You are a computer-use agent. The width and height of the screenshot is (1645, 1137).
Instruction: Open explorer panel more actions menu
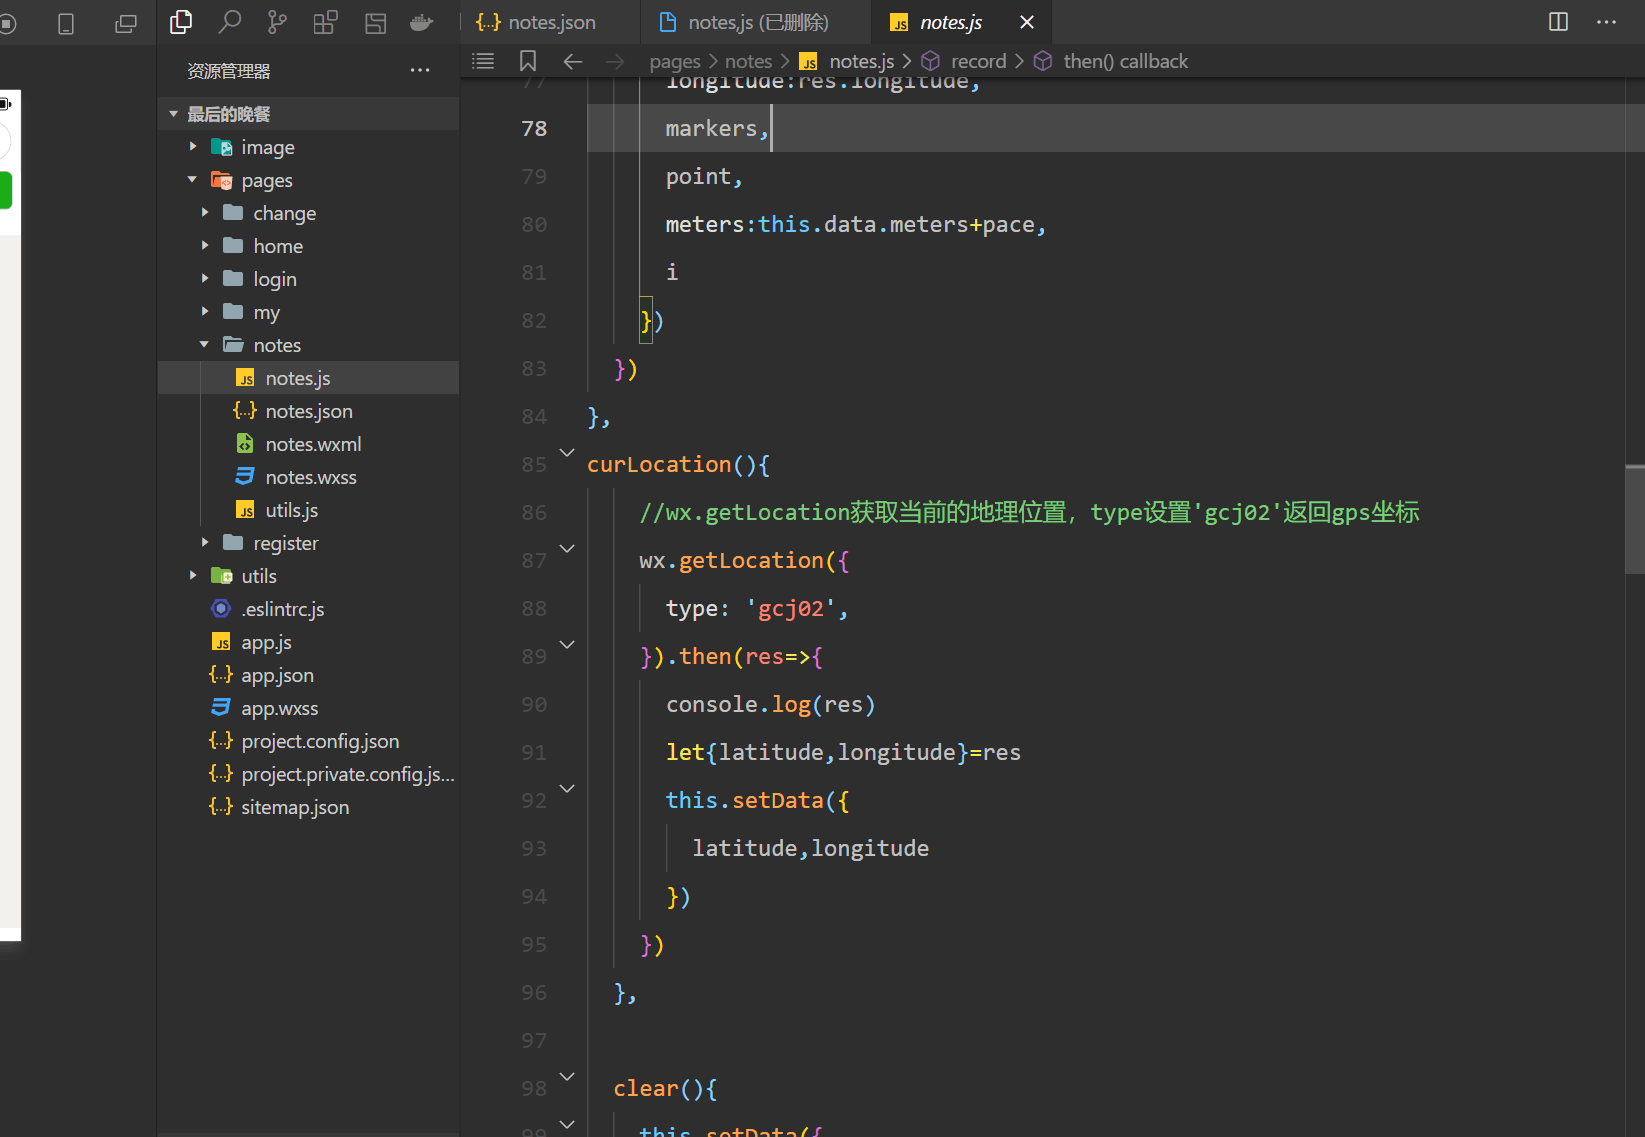click(x=420, y=70)
